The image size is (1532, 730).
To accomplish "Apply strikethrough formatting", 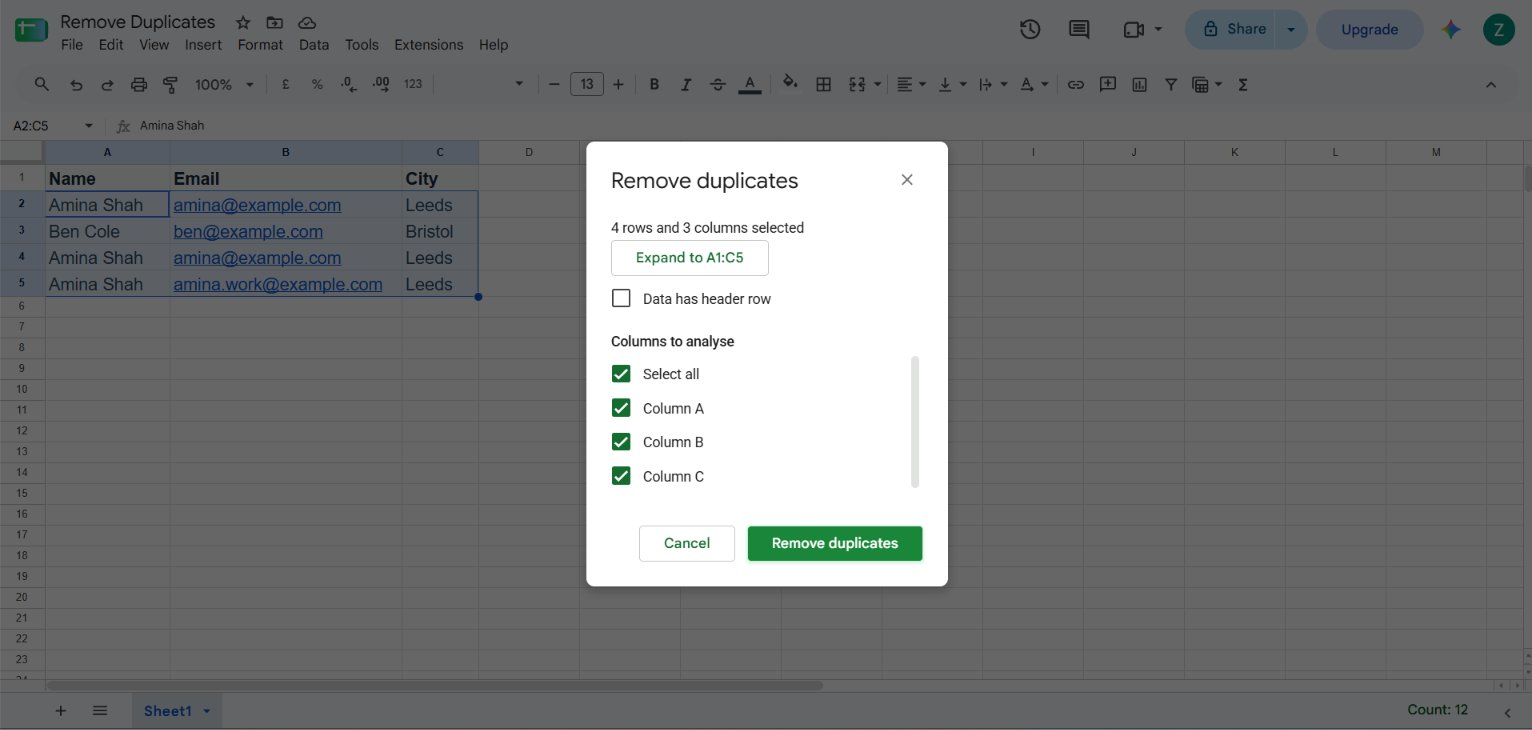I will [717, 85].
